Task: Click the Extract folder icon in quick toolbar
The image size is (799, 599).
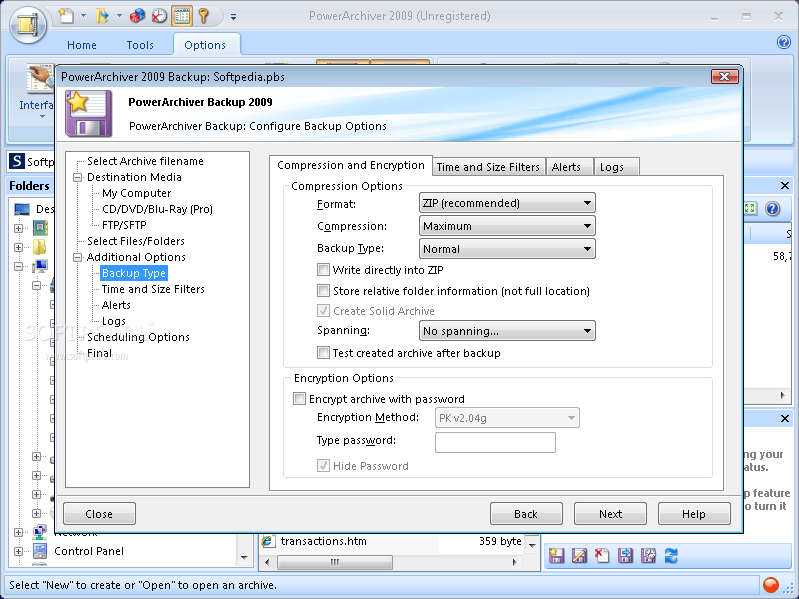Action: pyautogui.click(x=102, y=16)
